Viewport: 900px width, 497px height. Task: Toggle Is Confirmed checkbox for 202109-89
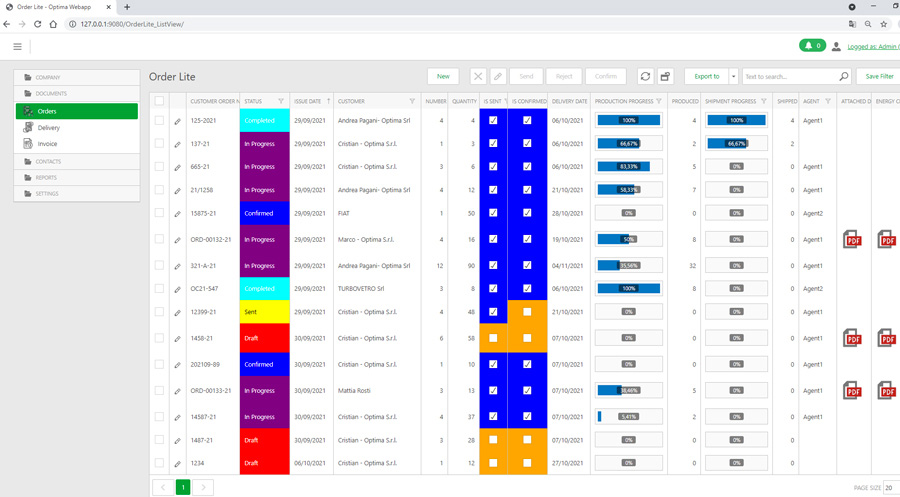tap(527, 364)
